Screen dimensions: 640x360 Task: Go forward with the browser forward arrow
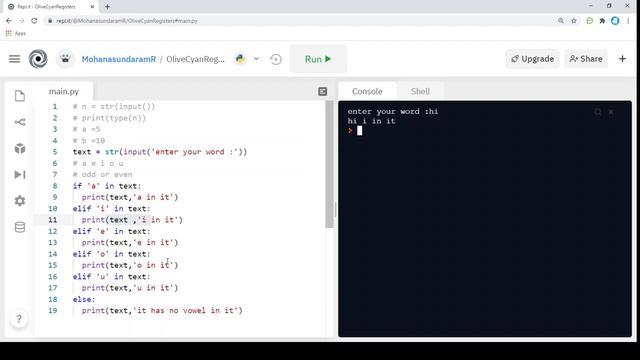(x=21, y=20)
